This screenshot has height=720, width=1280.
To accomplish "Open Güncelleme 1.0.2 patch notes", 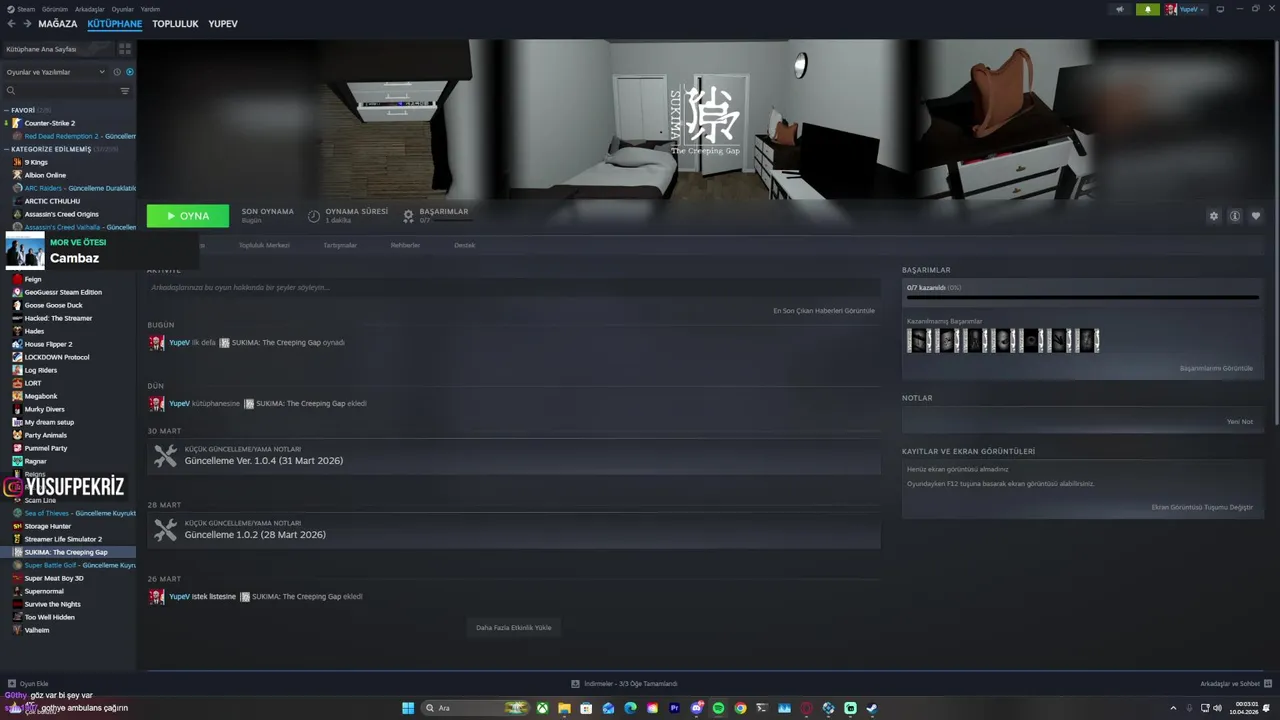I will click(513, 530).
